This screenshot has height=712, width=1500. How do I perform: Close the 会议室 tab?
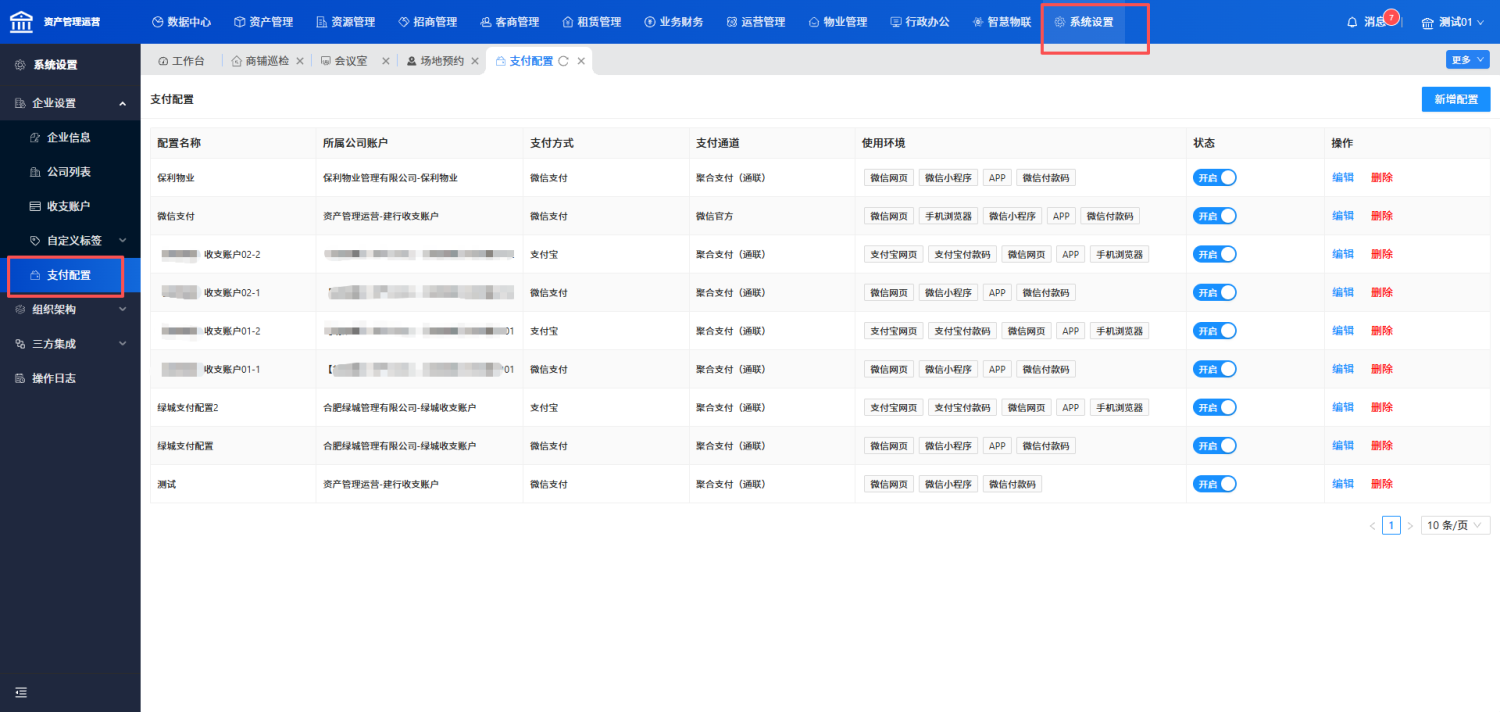click(386, 61)
